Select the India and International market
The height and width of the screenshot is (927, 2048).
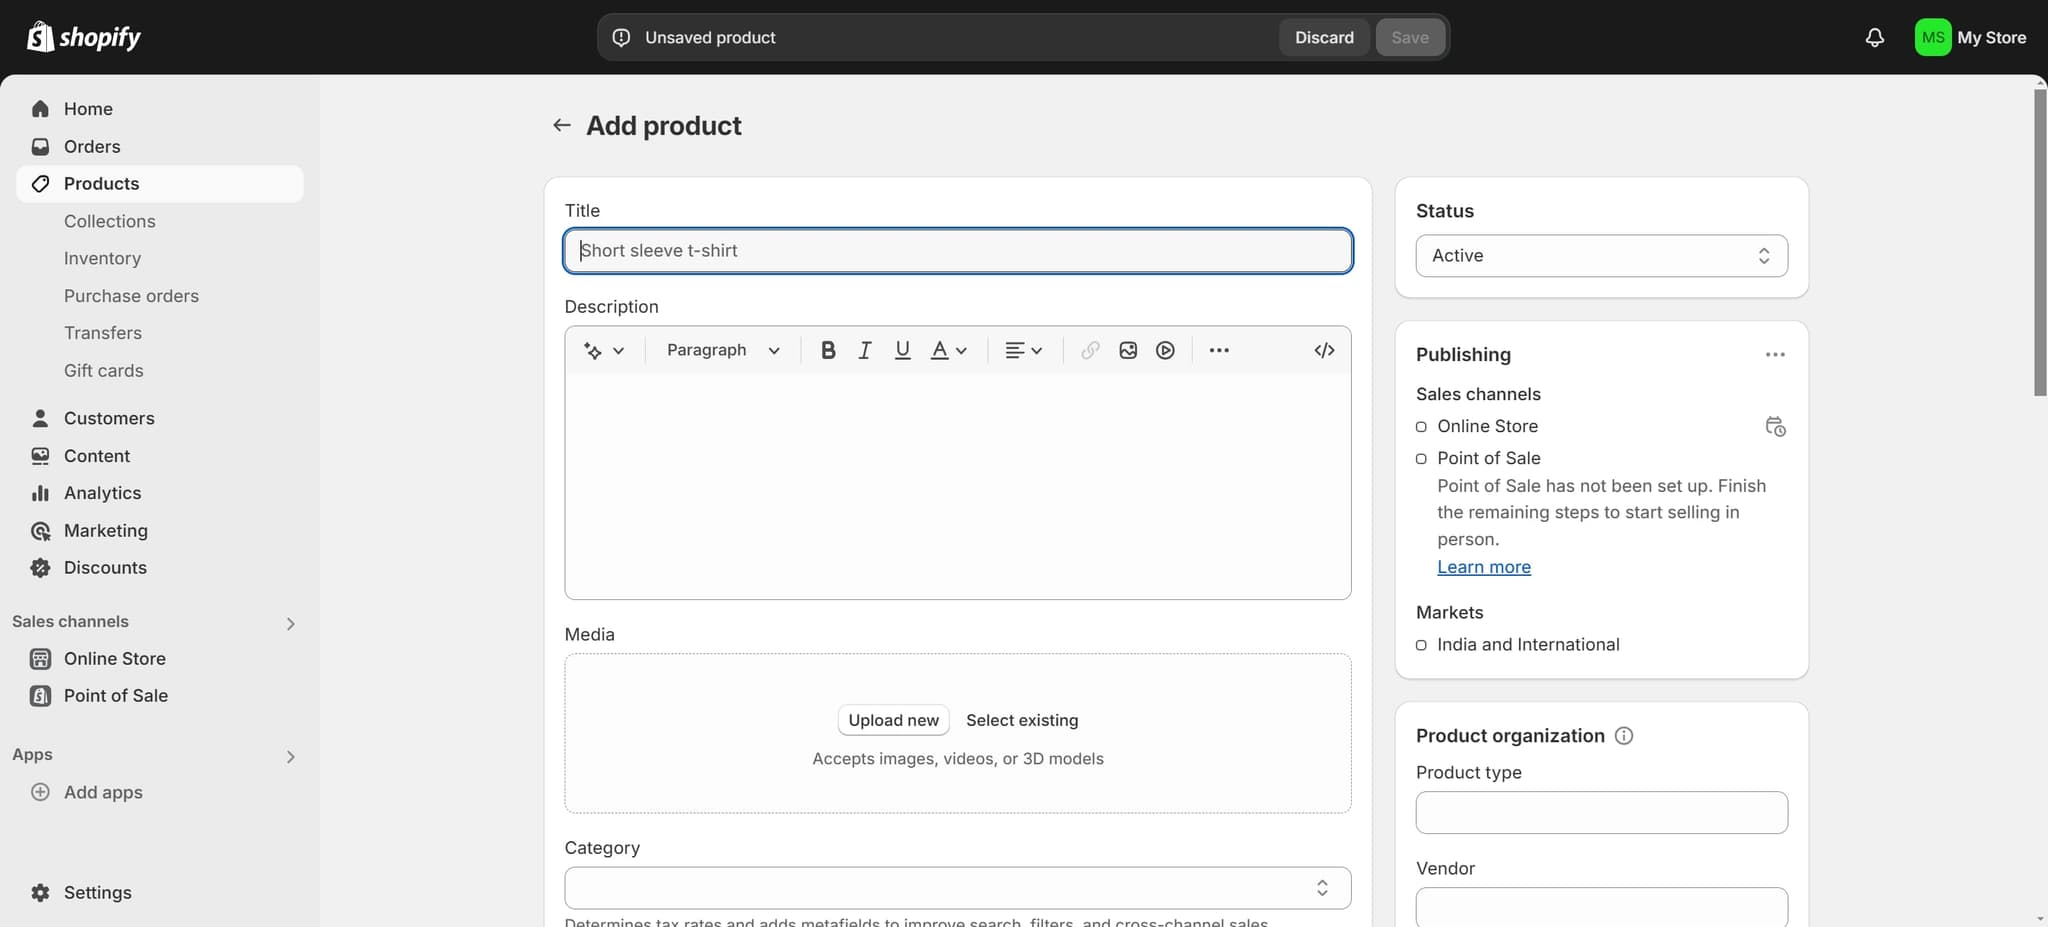1421,645
